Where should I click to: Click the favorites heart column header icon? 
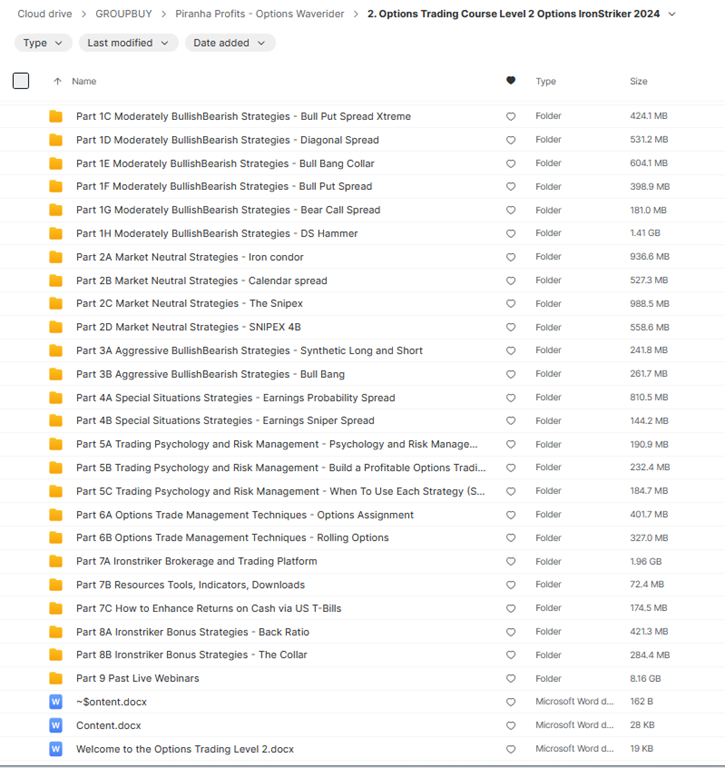511,81
